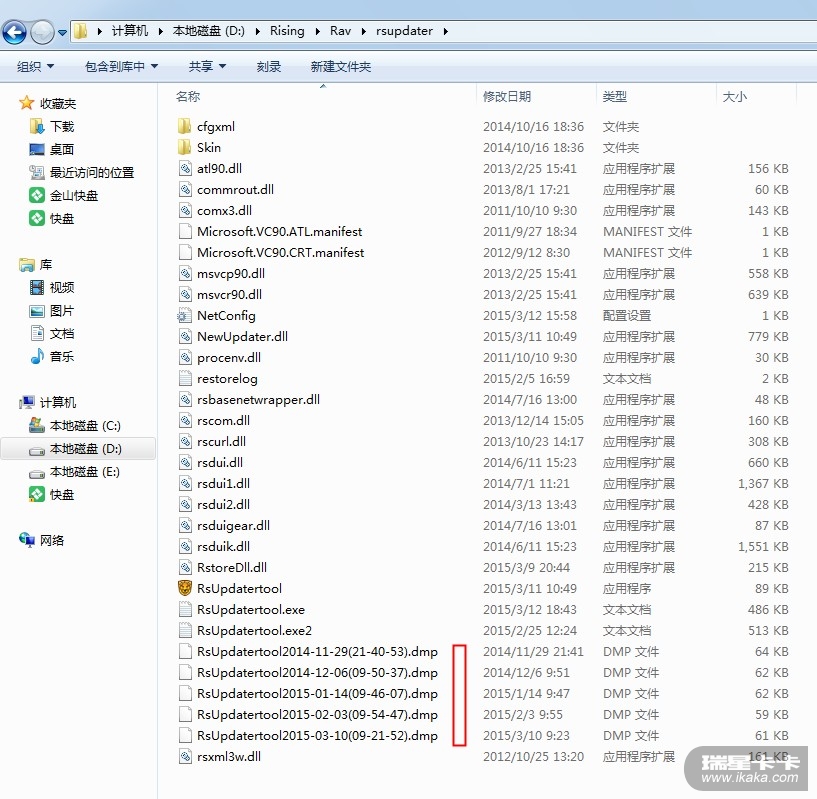Open 本地磁盘 (C:) in sidebar
The width and height of the screenshot is (817, 799).
point(75,426)
